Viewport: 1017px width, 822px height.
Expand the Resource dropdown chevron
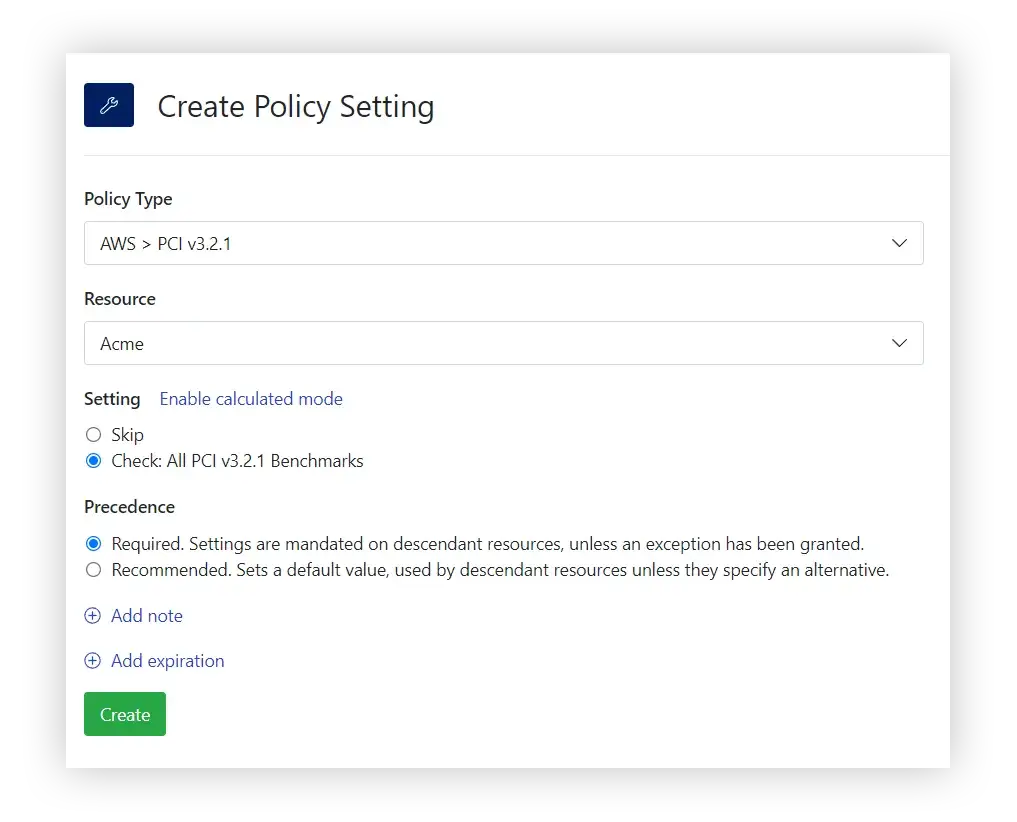[x=899, y=343]
